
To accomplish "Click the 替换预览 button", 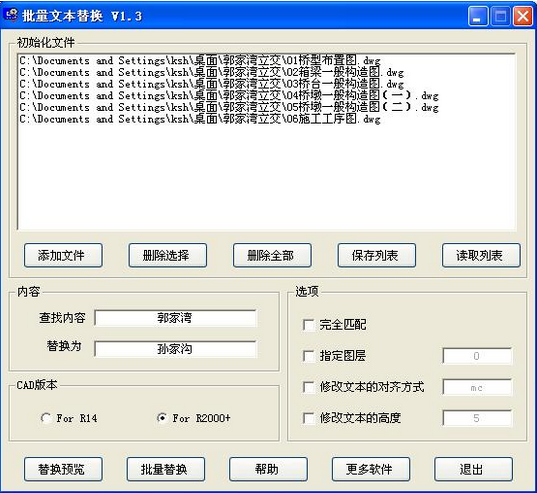I will point(63,469).
